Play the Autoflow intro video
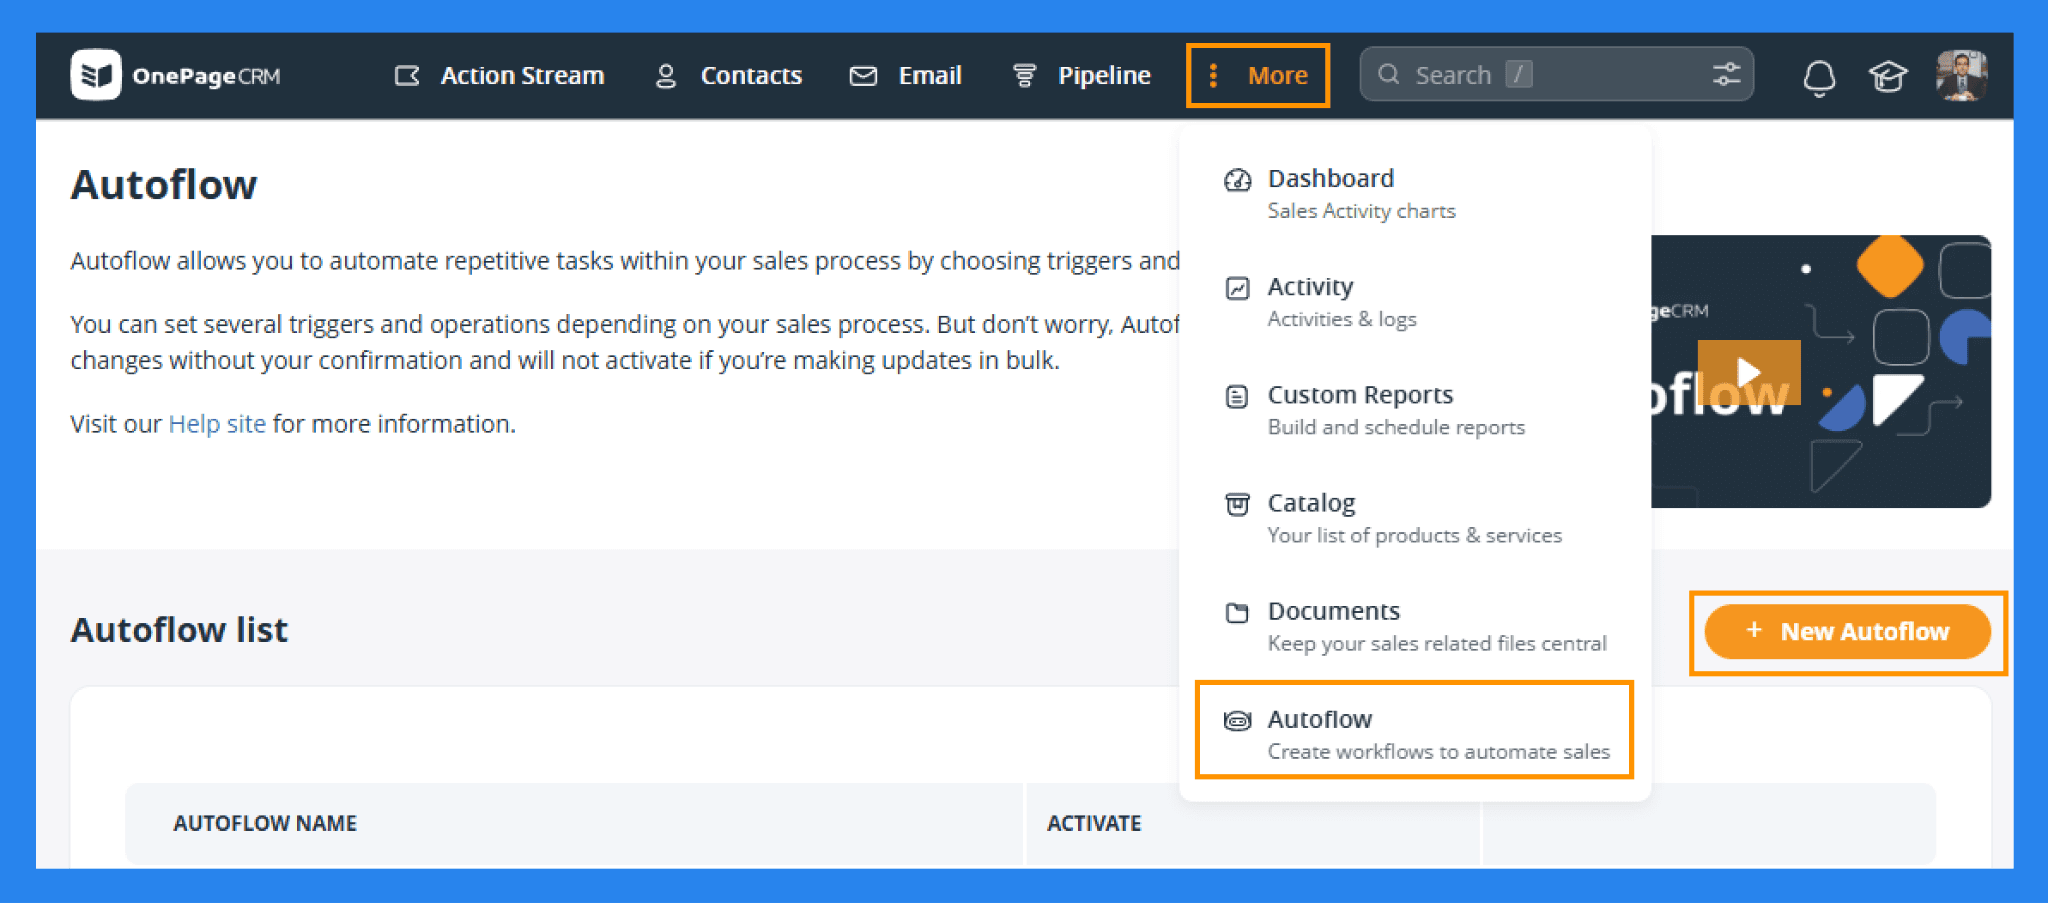 [x=1749, y=372]
